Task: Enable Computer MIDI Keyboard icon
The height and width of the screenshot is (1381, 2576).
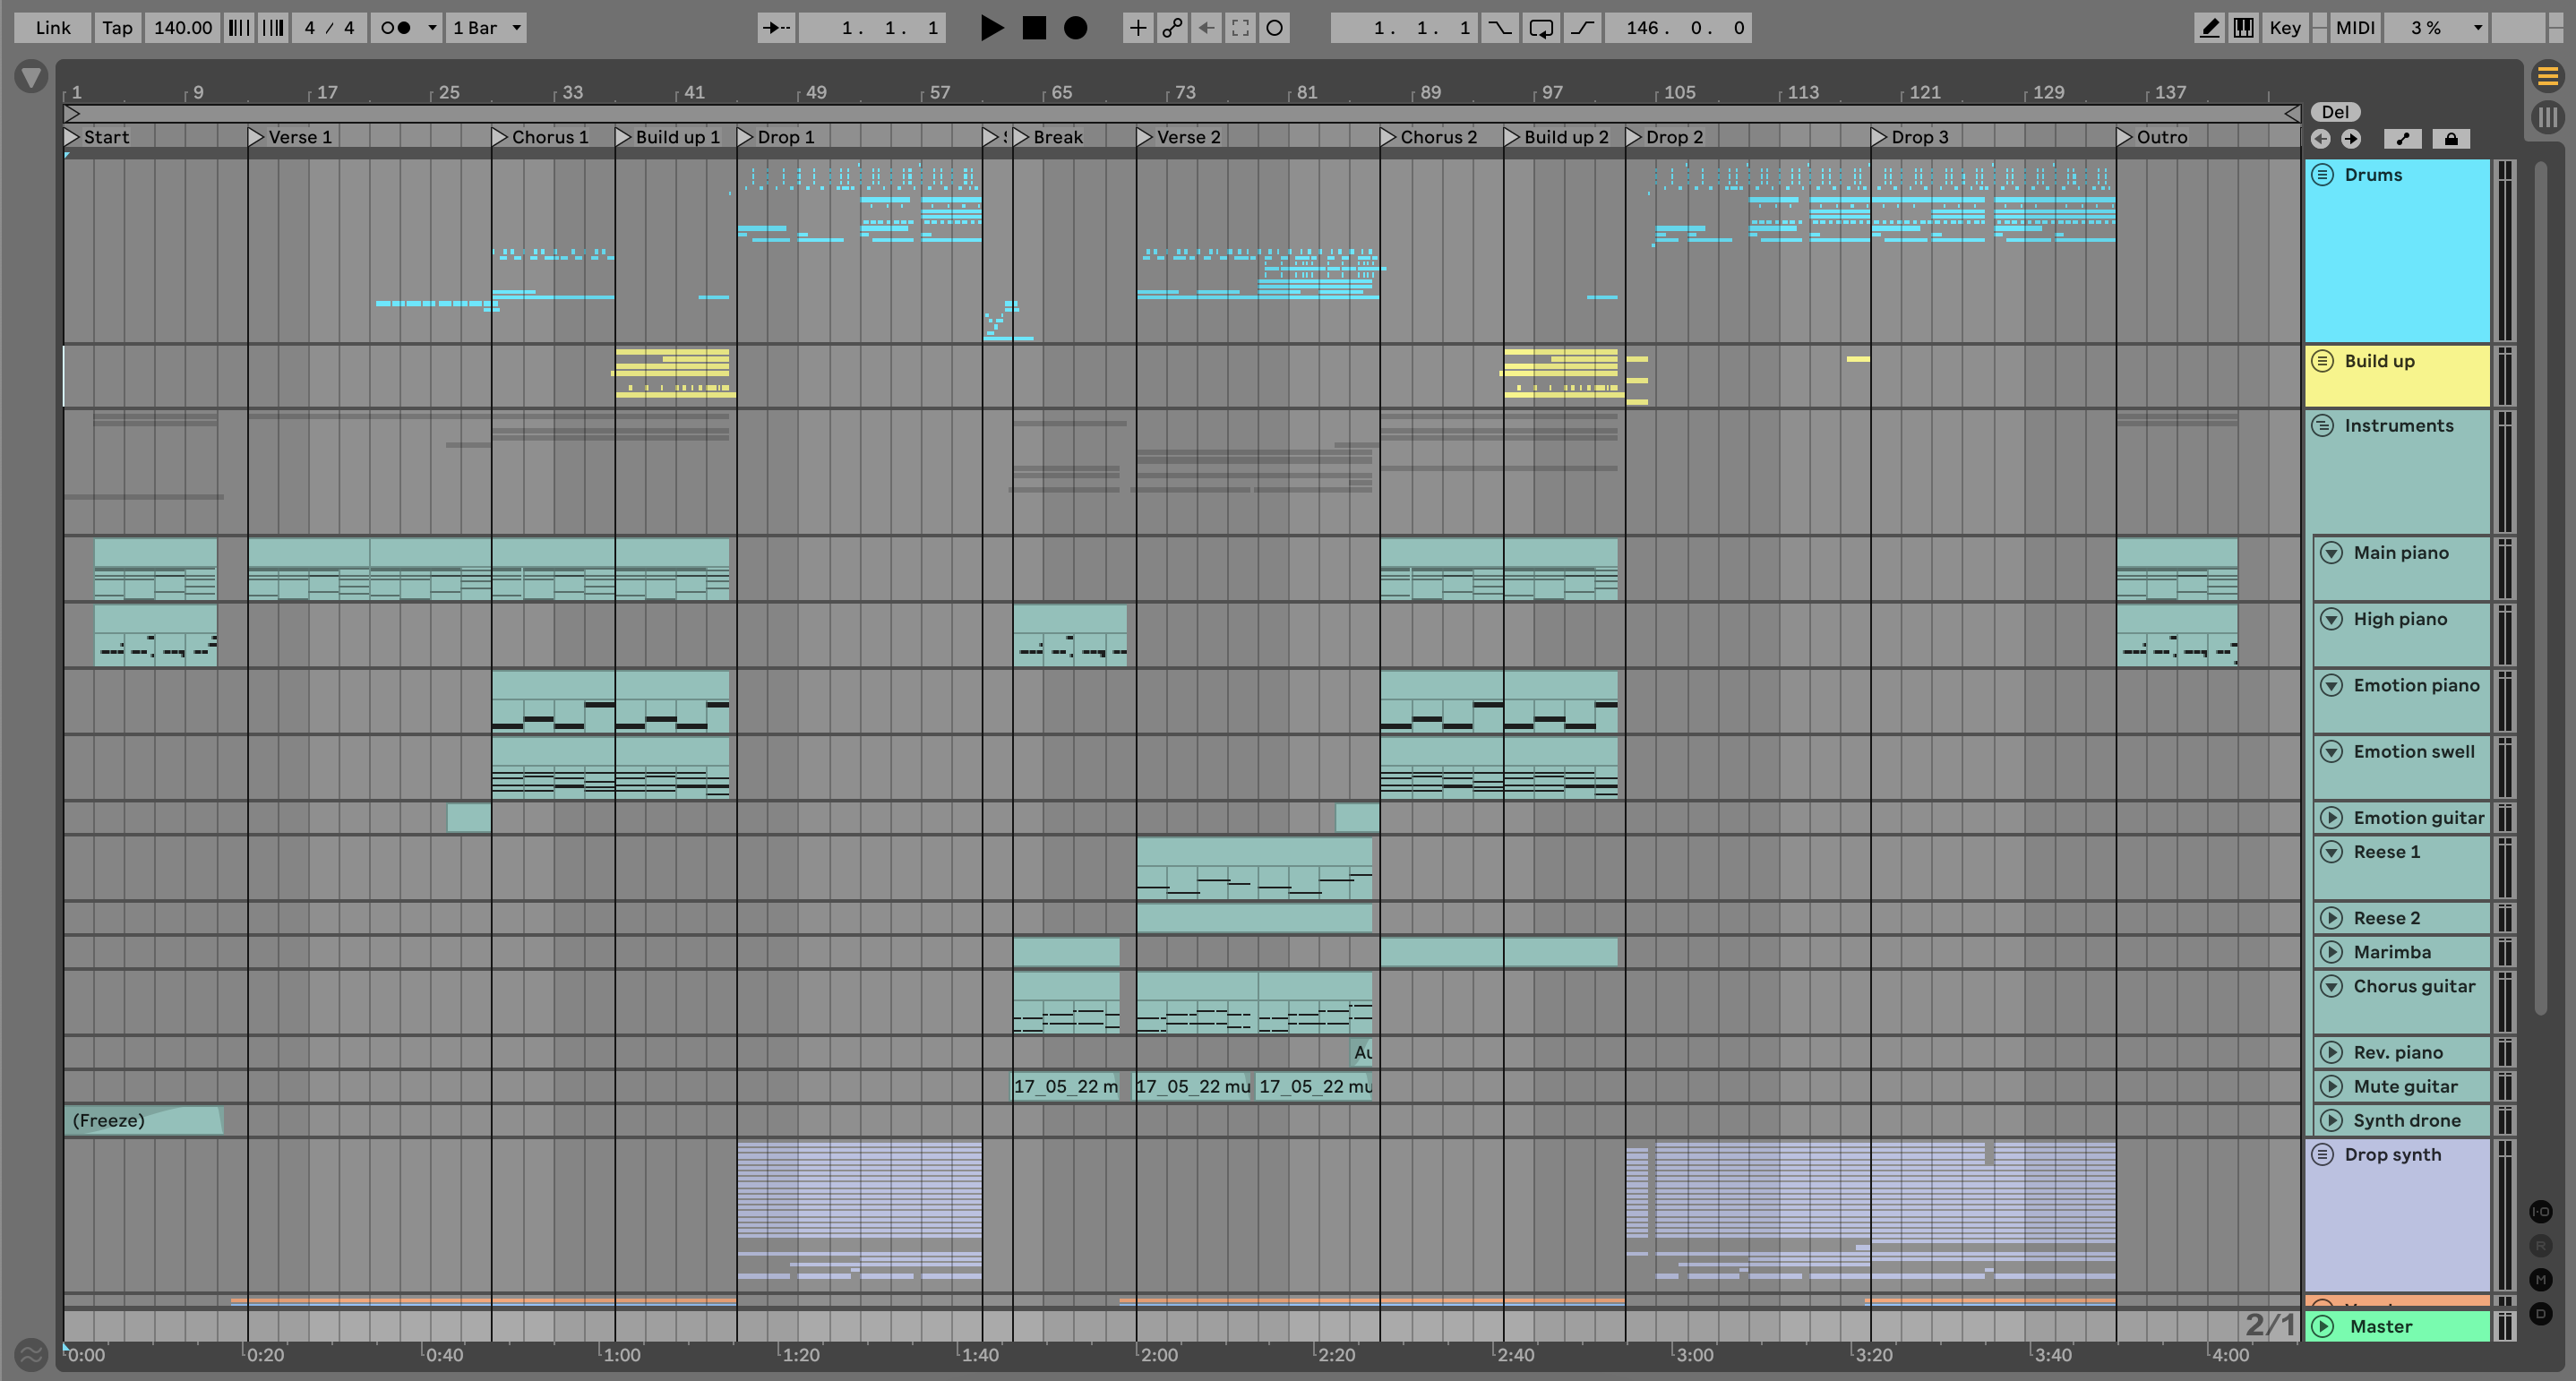Action: (2244, 28)
